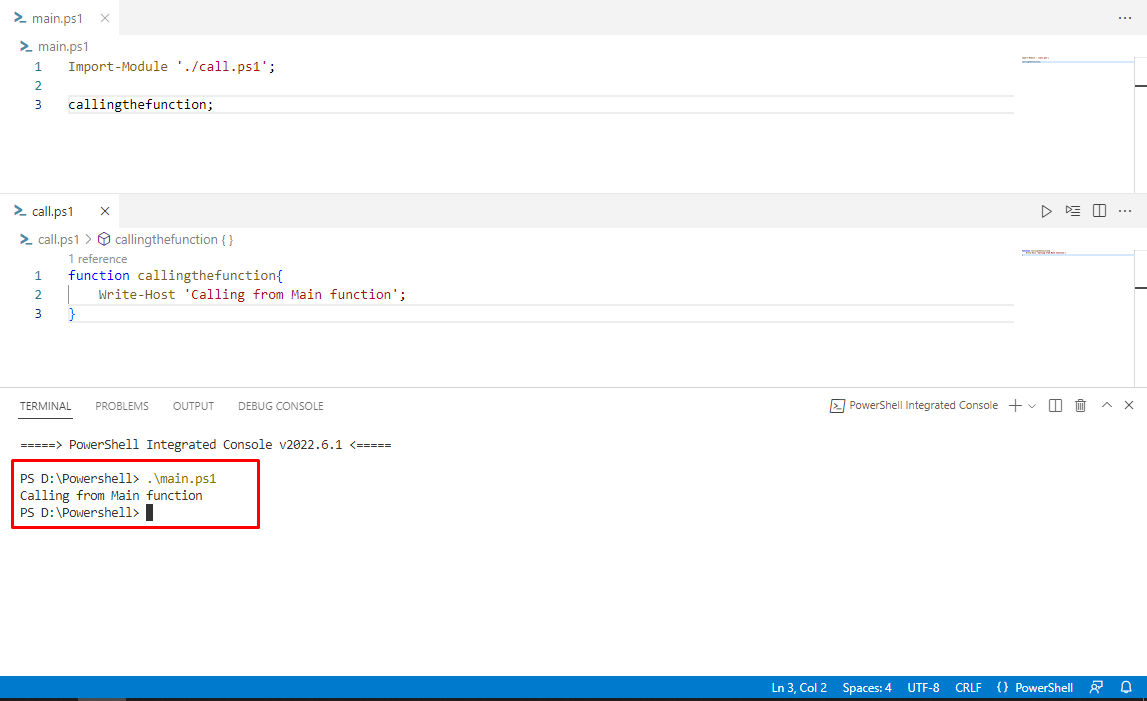Click line number 3 in call.ps1 gutter
The image size is (1147, 701).
pos(38,314)
